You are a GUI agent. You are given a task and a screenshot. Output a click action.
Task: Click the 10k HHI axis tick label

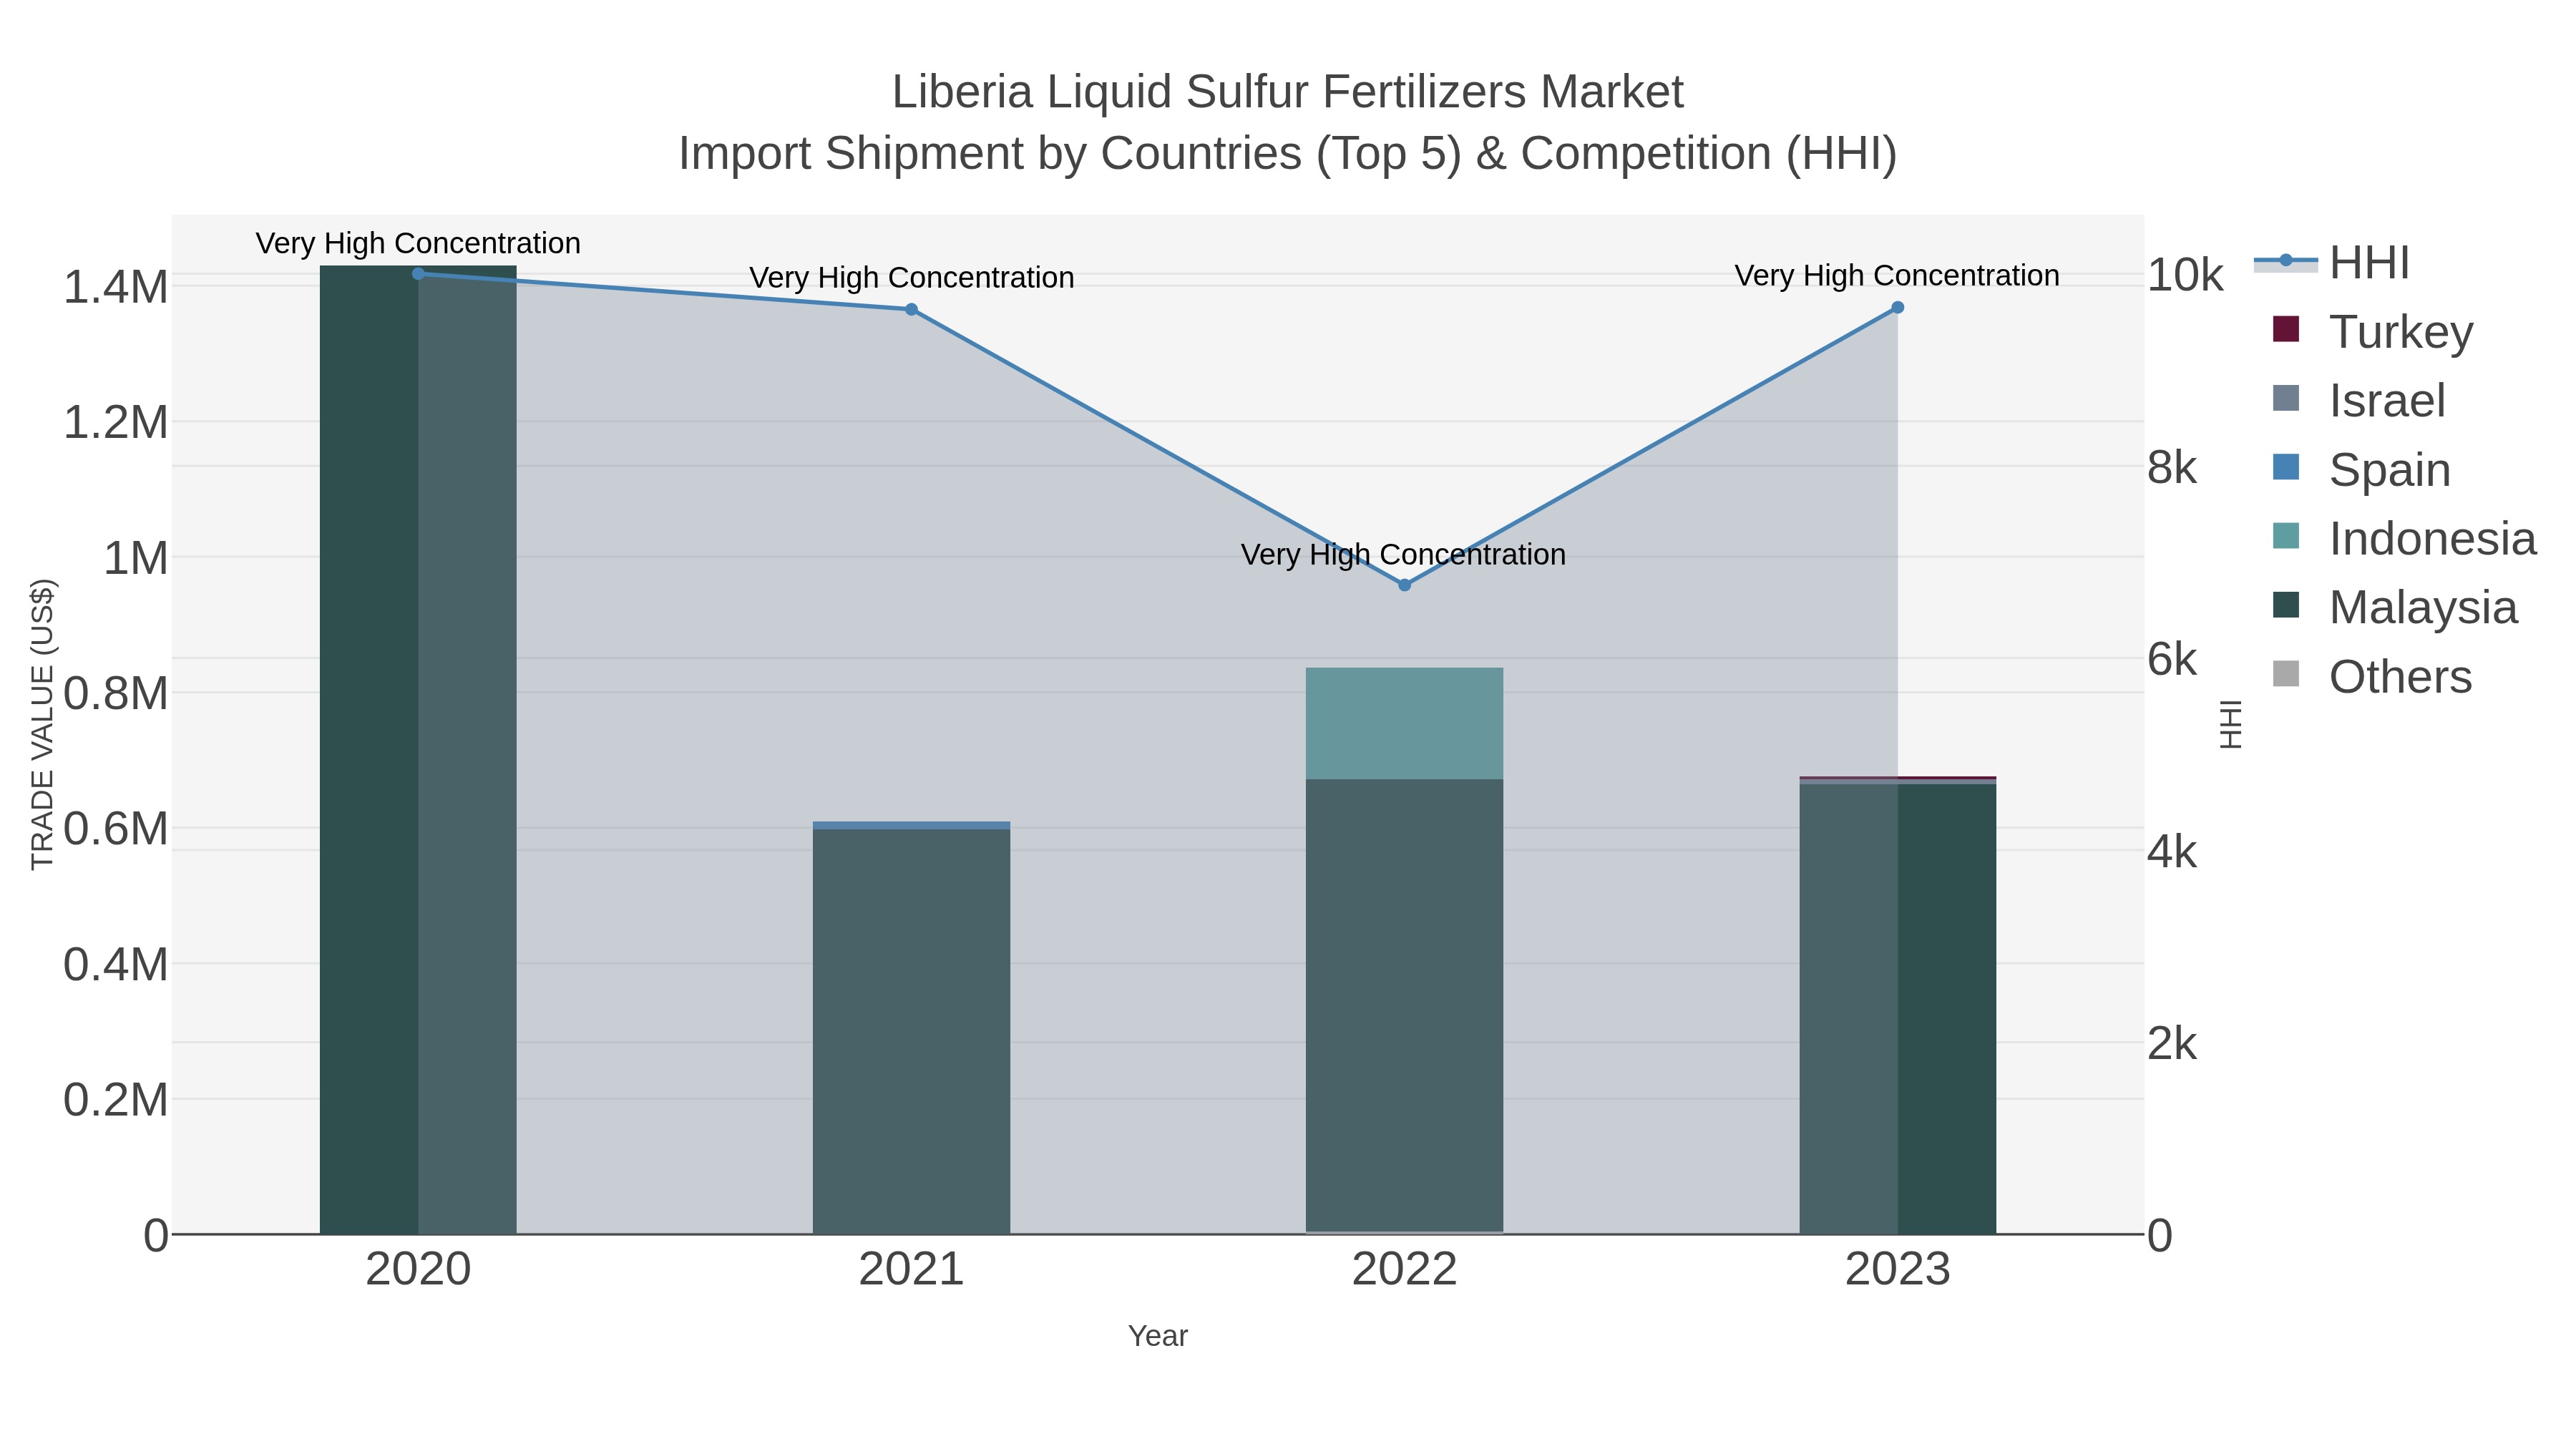pos(2185,275)
